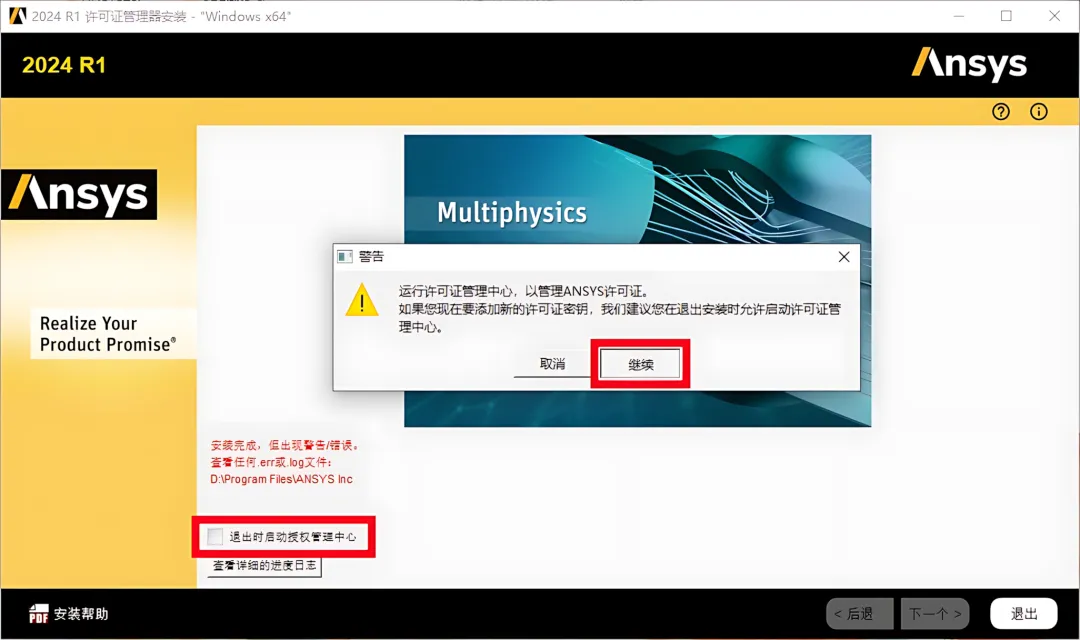This screenshot has width=1080, height=640.
Task: Open 查看详细的进度日志 button
Action: [x=264, y=566]
